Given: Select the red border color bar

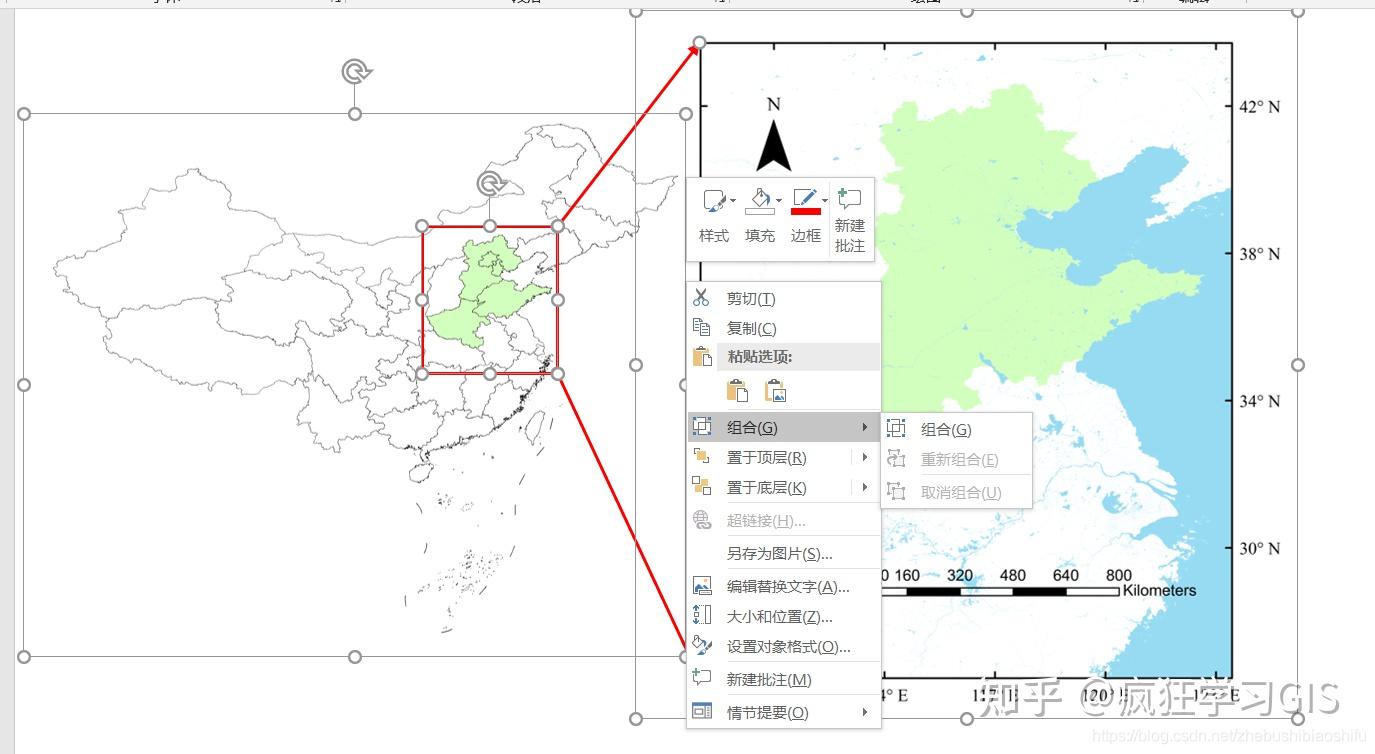Looking at the screenshot, I should (805, 211).
